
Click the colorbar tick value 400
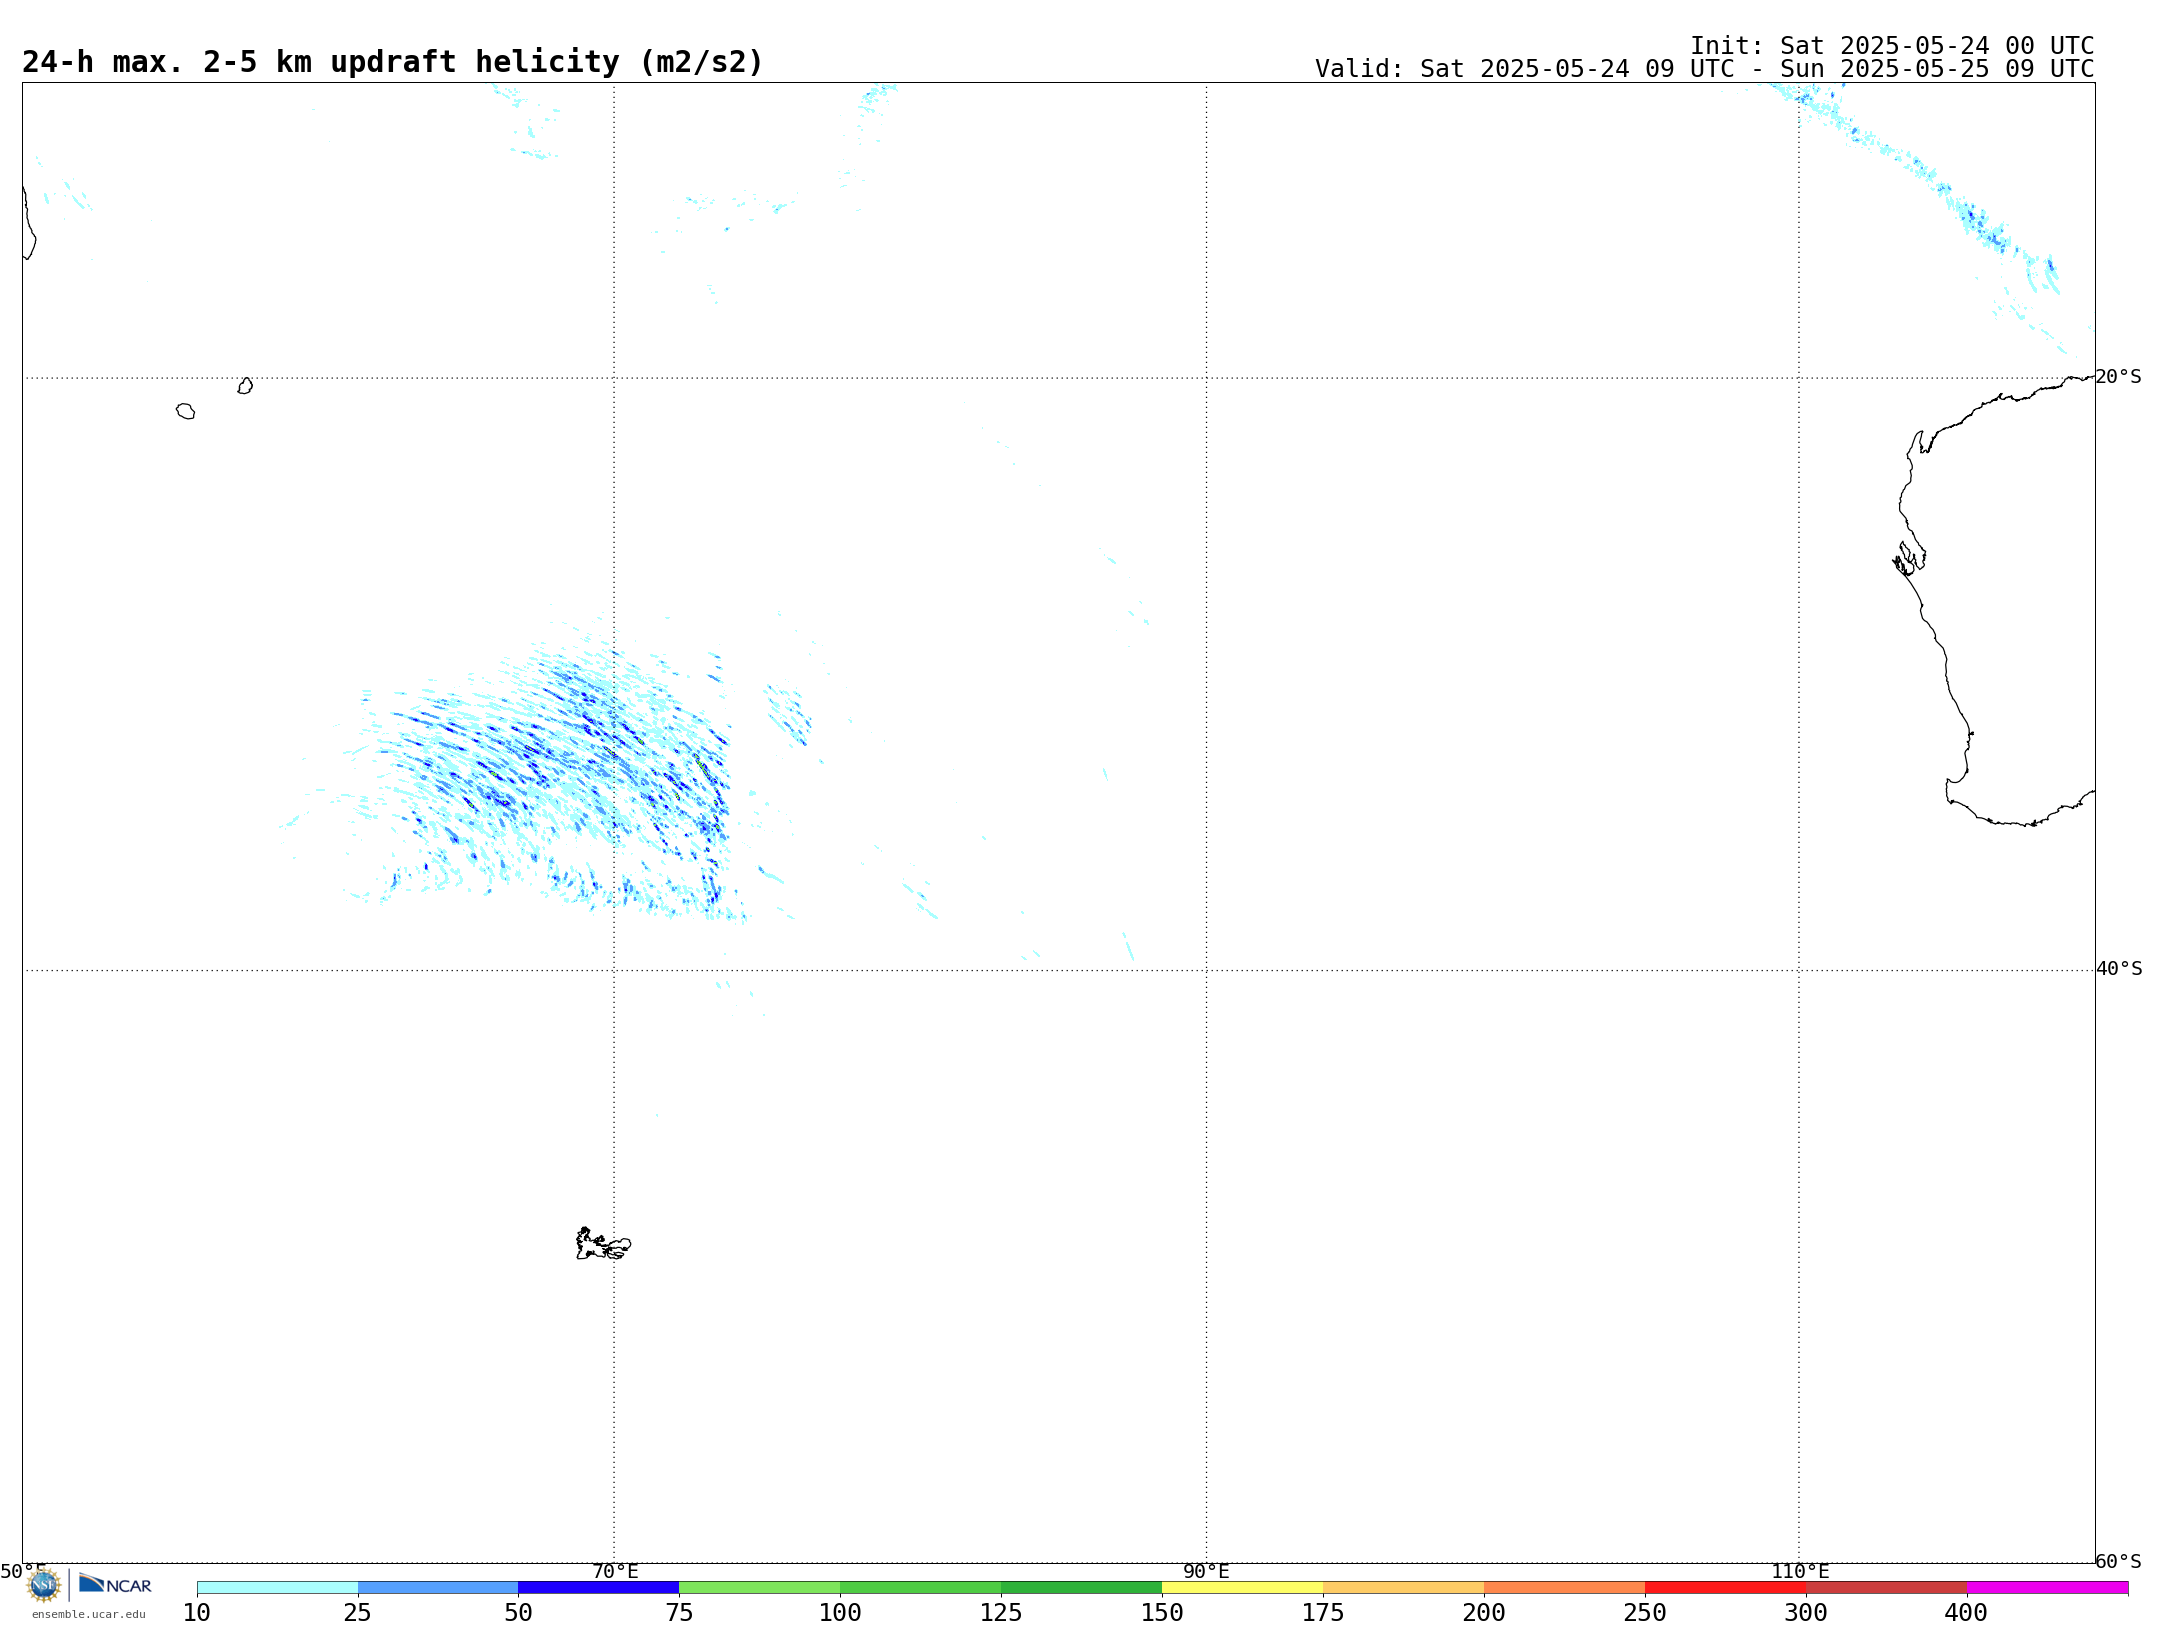1966,1612
